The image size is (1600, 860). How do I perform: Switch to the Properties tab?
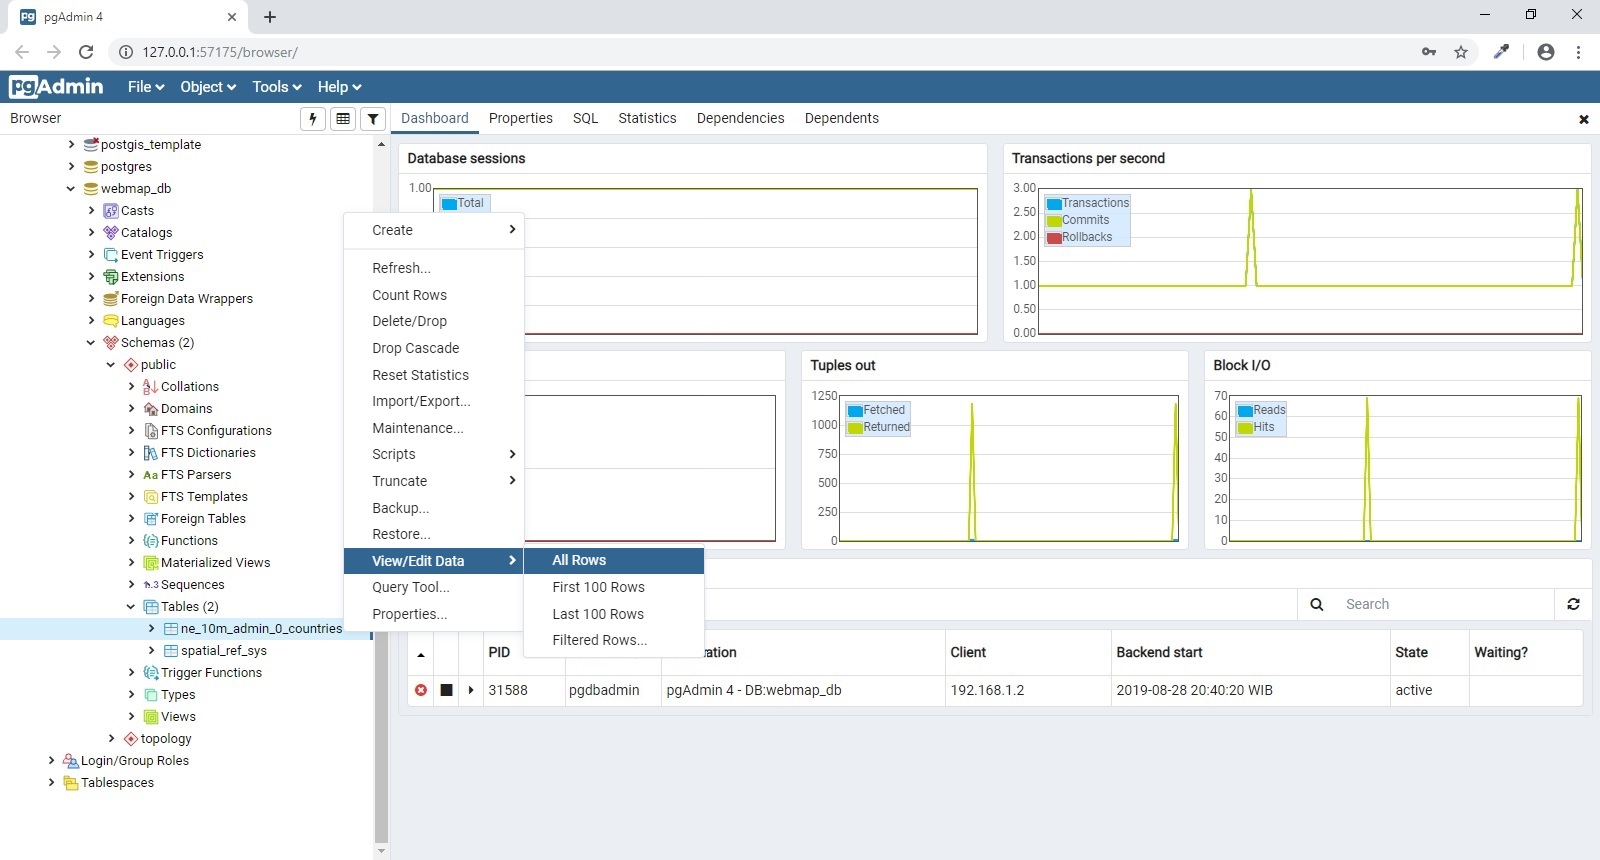point(521,118)
